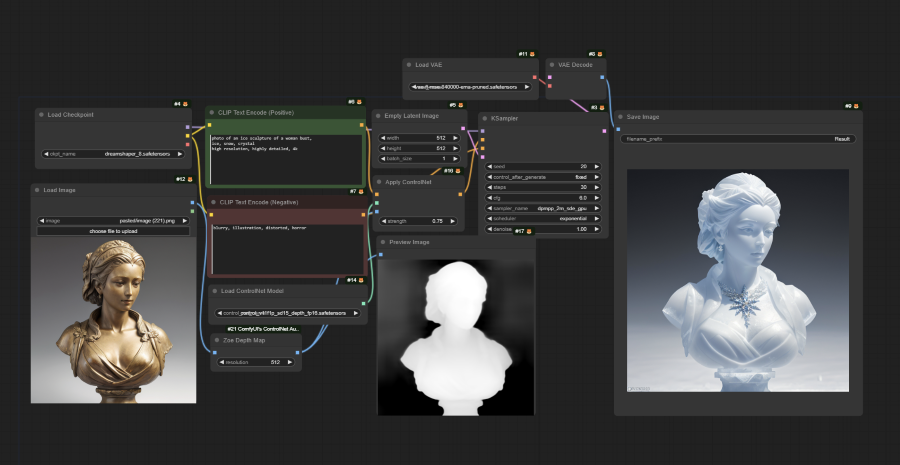This screenshot has height=465, width=900.
Task: Collapse the Save Image node via its dot
Action: (x=620, y=117)
